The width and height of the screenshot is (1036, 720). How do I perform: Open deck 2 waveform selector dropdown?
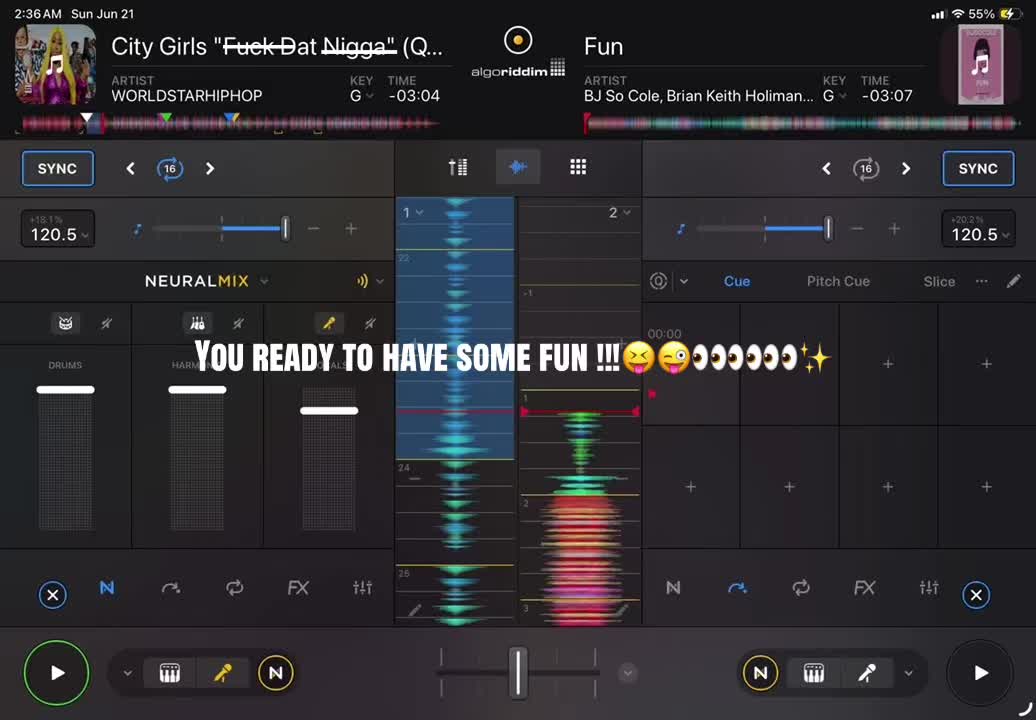[619, 213]
